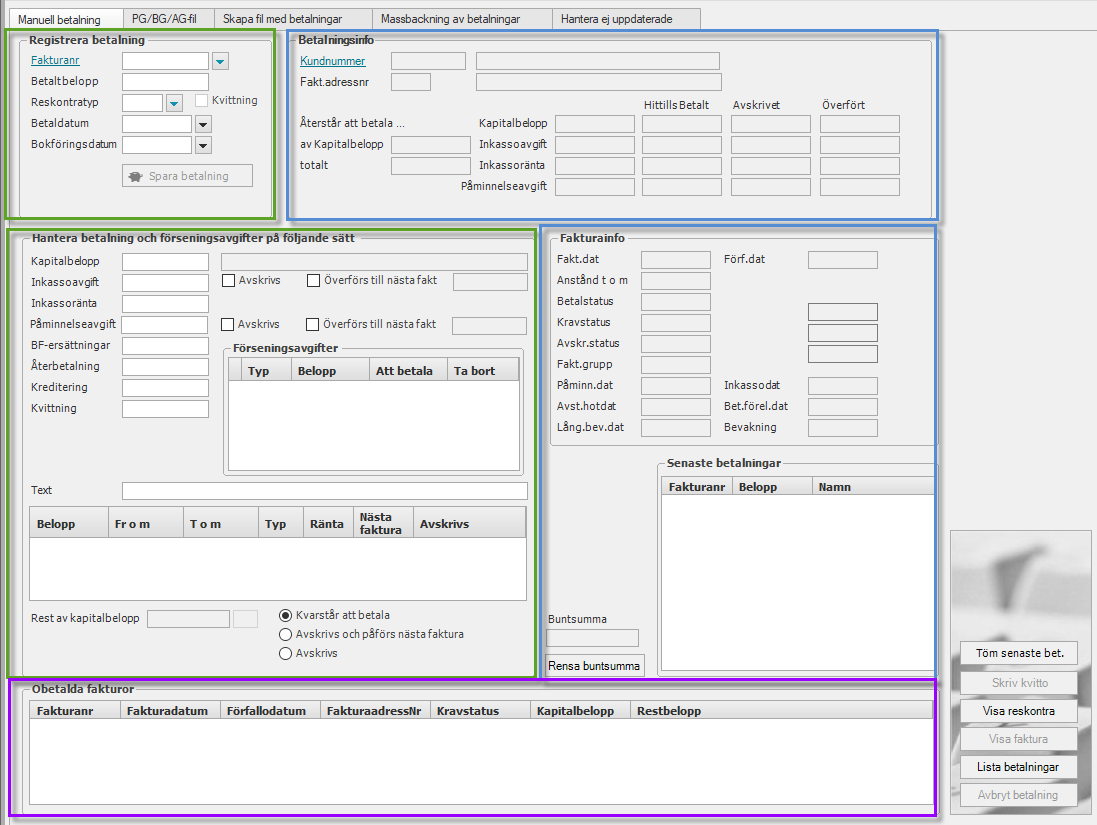Image resolution: width=1097 pixels, height=825 pixels.
Task: Click the Inkassoränta field under Hantera betalning
Action: tap(165, 304)
